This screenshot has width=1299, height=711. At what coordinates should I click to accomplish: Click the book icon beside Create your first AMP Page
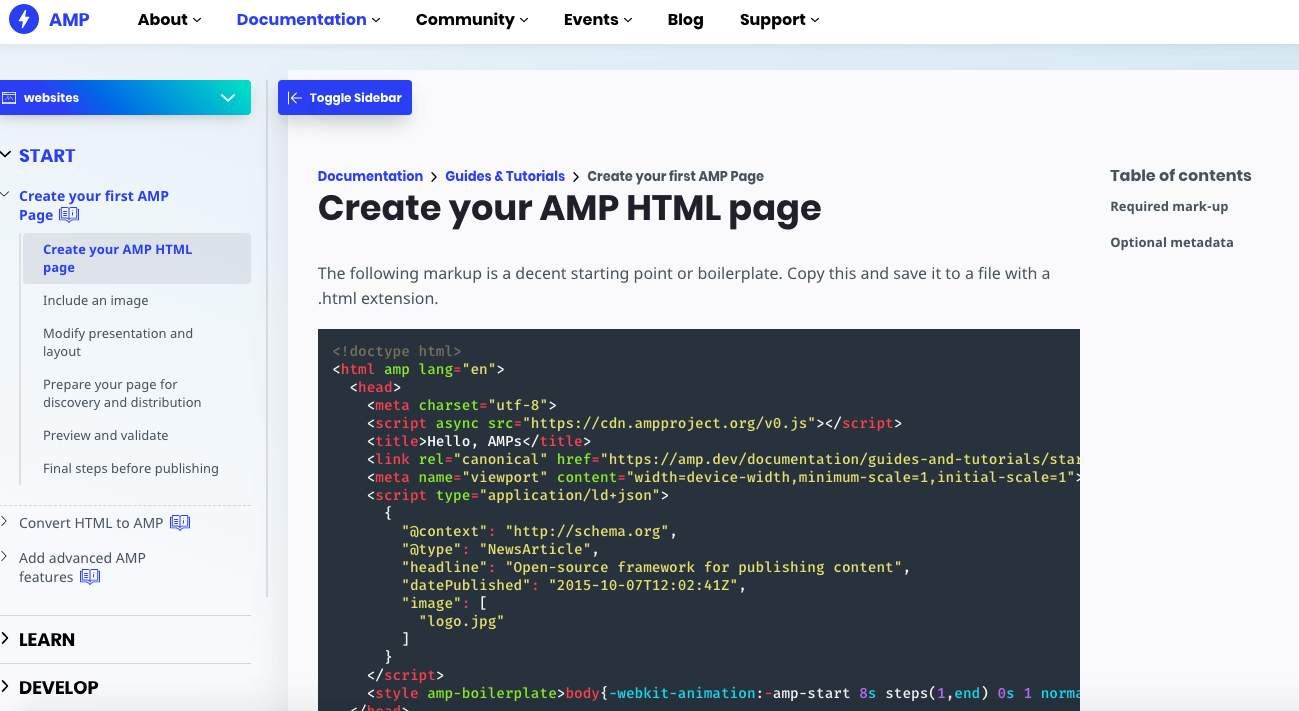tap(69, 215)
